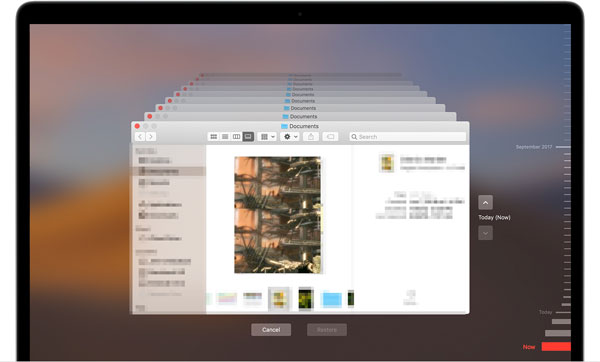600x362 pixels.
Task: Switch to list view
Action: (x=225, y=137)
